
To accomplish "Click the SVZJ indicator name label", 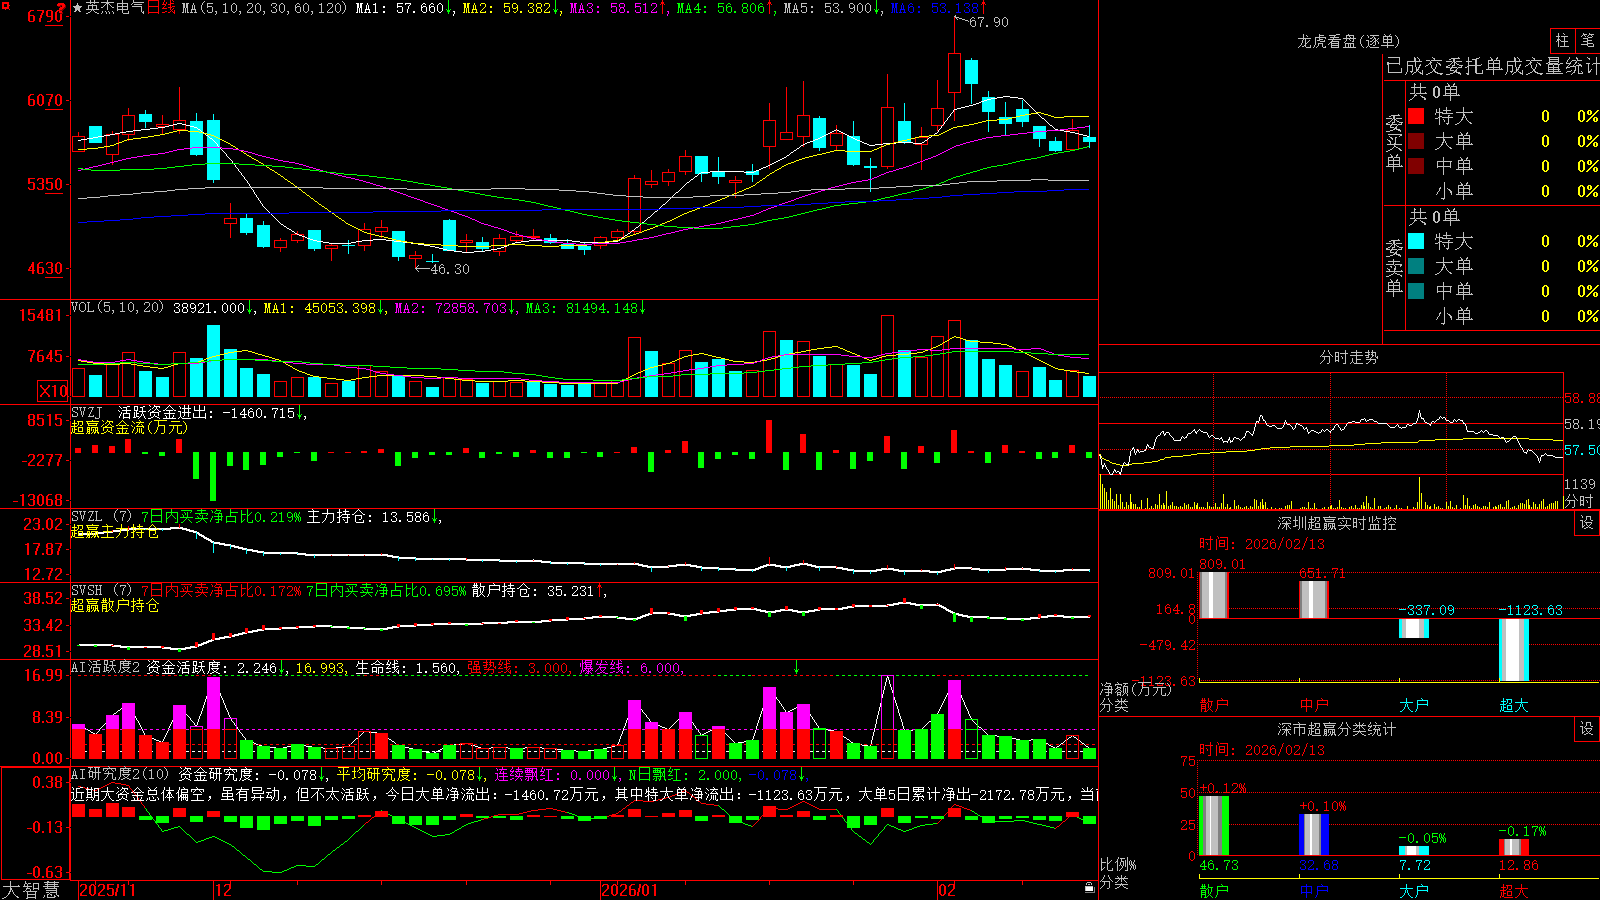I will [87, 412].
